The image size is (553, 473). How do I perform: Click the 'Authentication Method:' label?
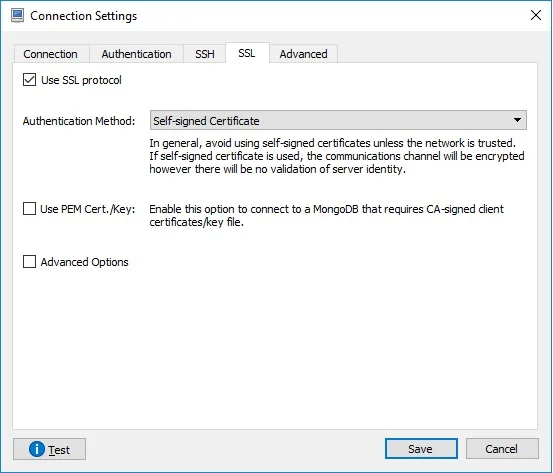[79, 121]
